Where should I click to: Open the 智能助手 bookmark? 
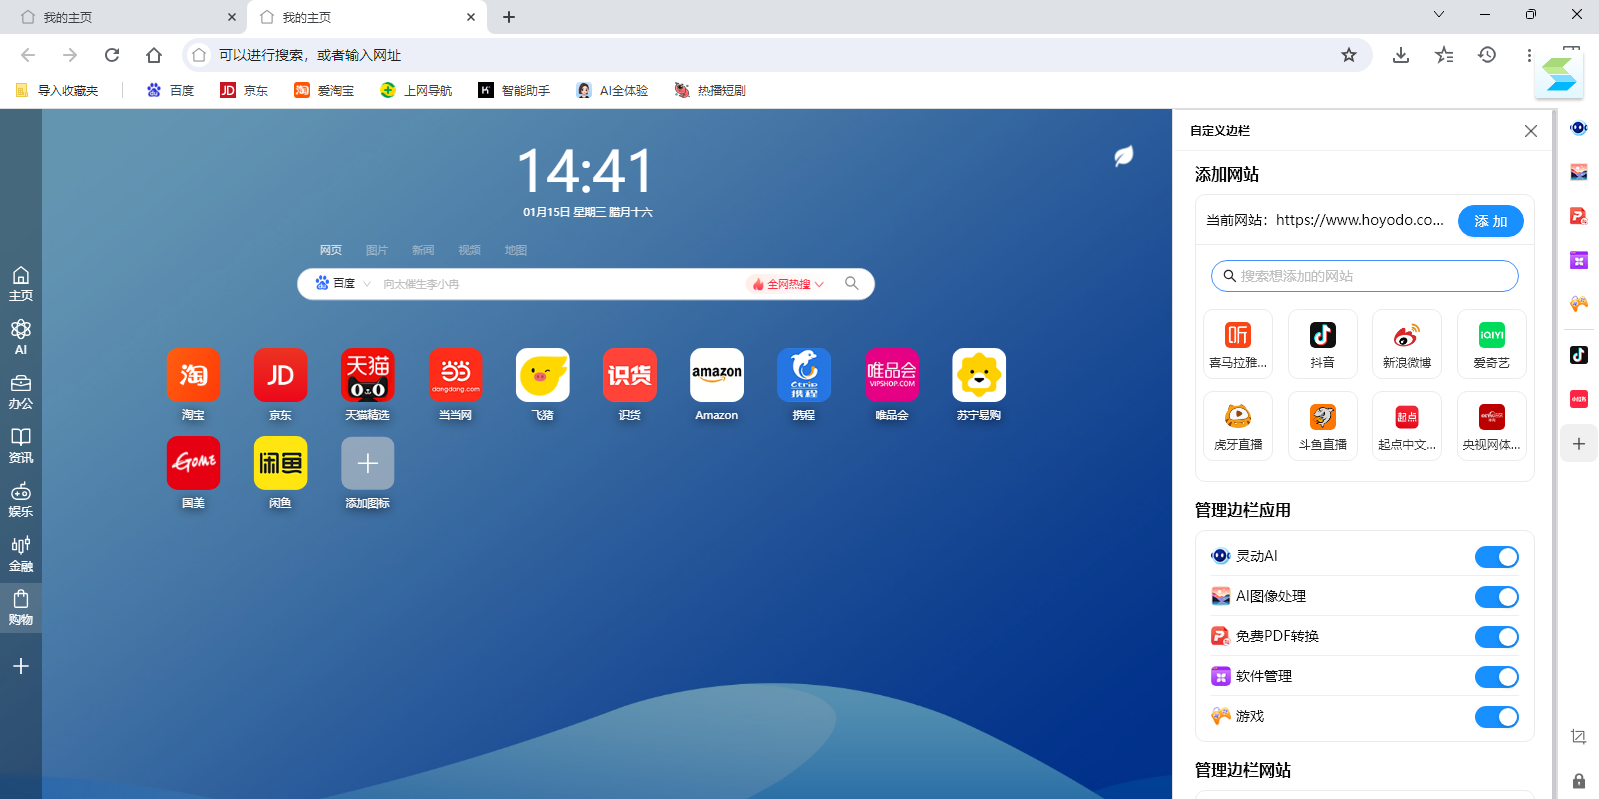514,90
